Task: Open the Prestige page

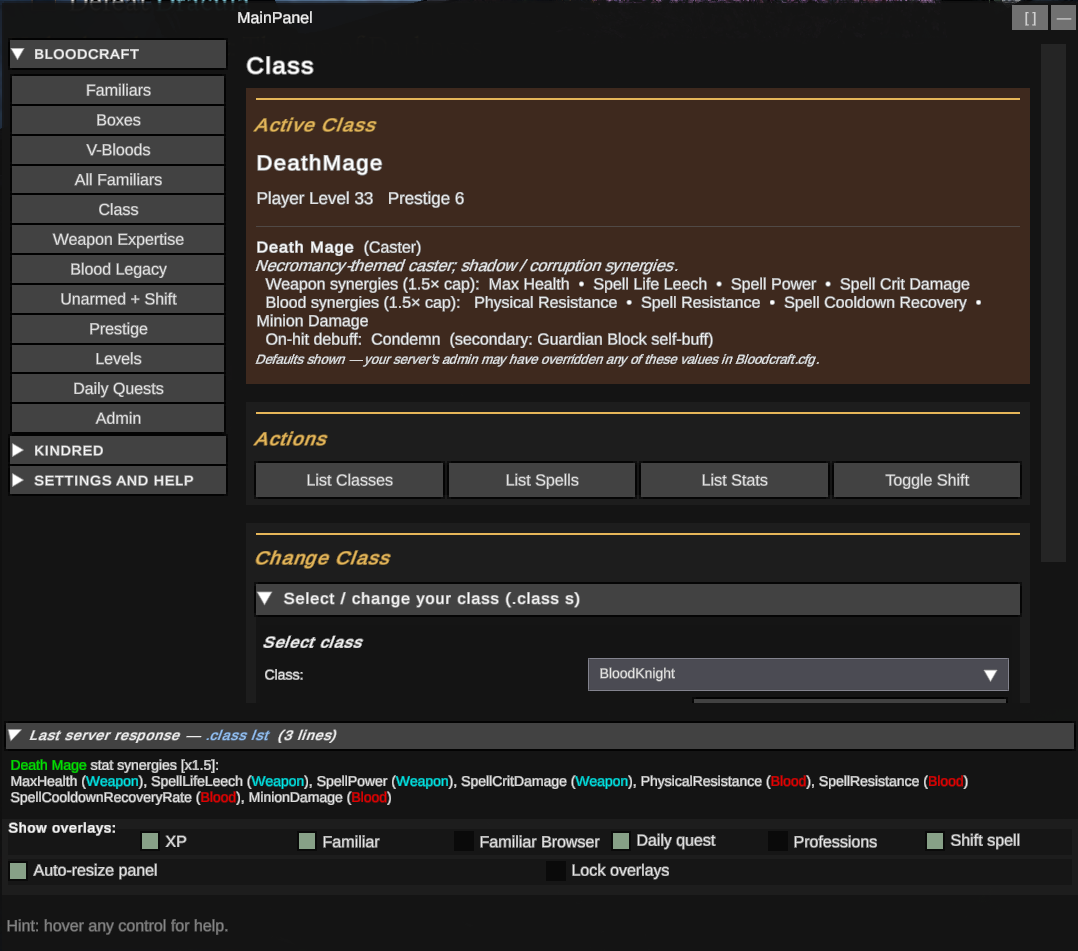Action: pos(118,329)
